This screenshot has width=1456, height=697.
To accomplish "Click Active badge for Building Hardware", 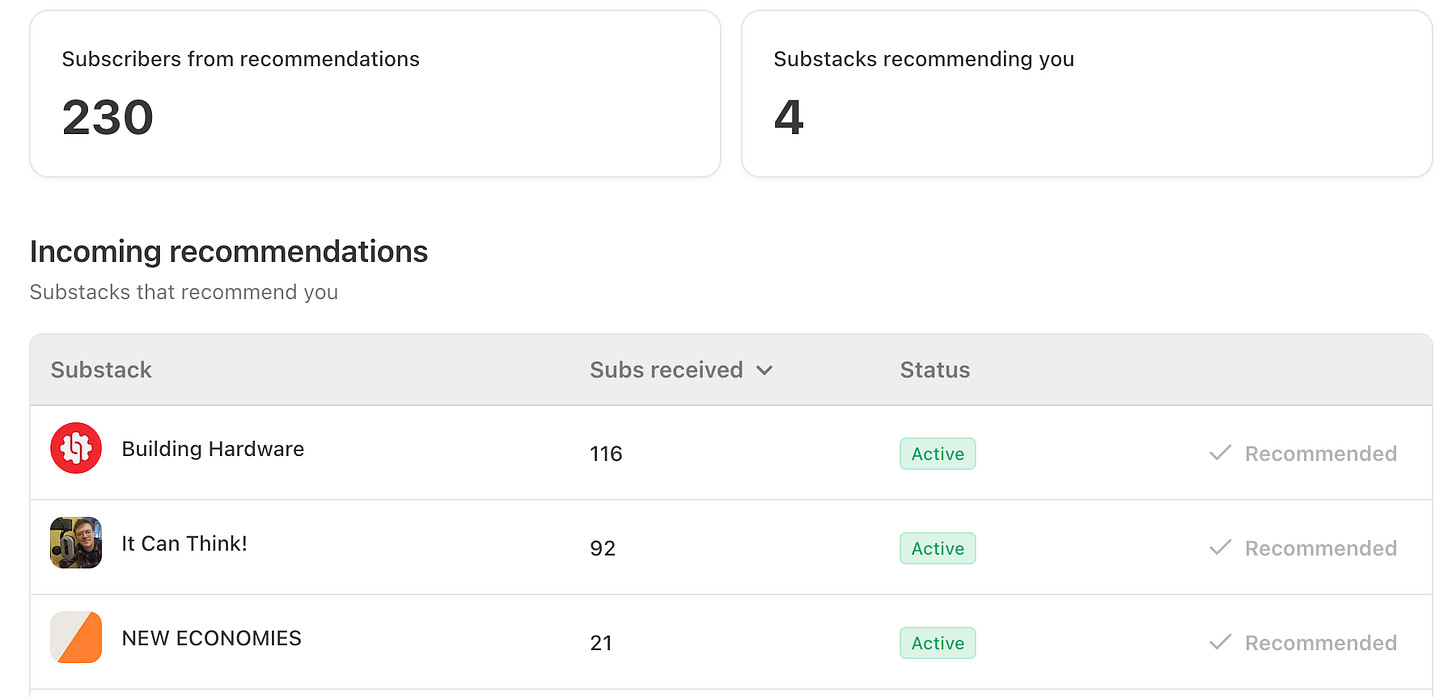I will (x=938, y=454).
